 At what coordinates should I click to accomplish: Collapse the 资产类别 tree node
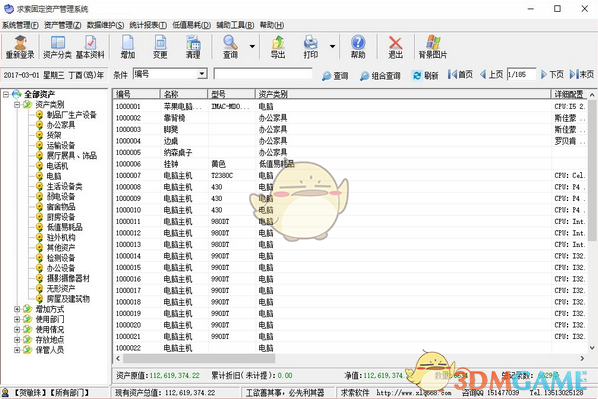17,104
